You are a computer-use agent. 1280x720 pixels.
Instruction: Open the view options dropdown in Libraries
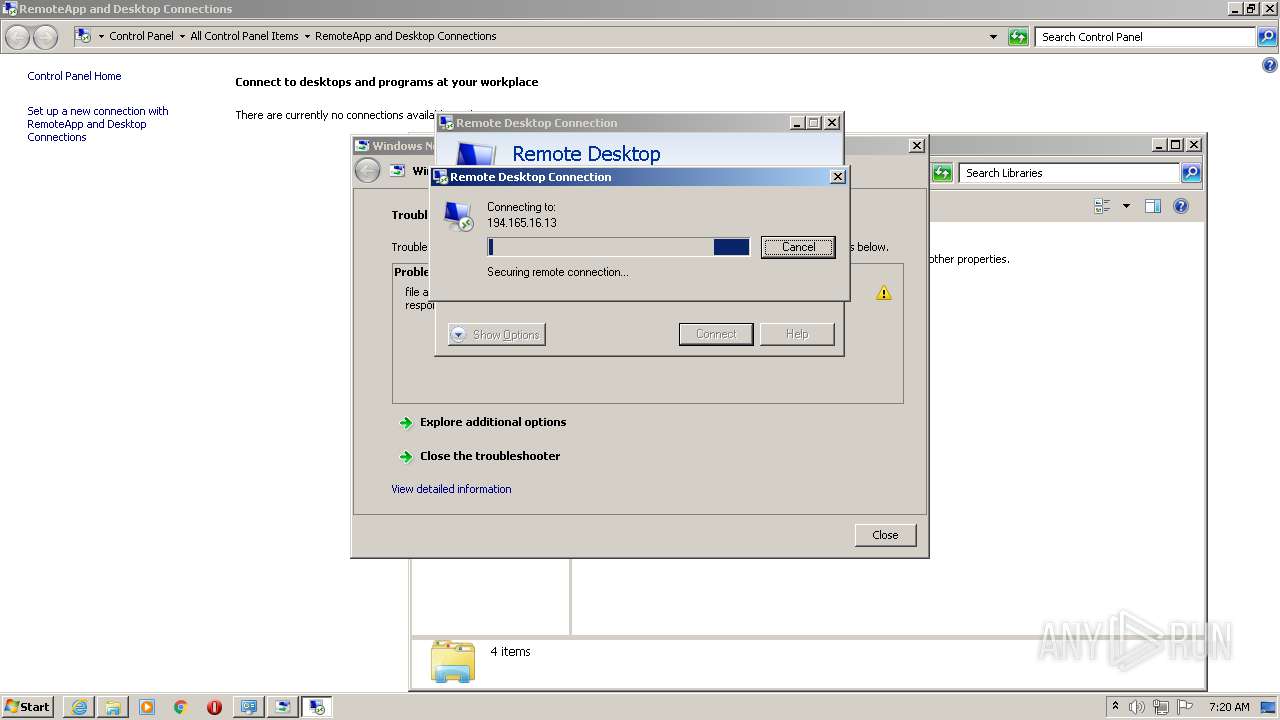coord(1126,206)
